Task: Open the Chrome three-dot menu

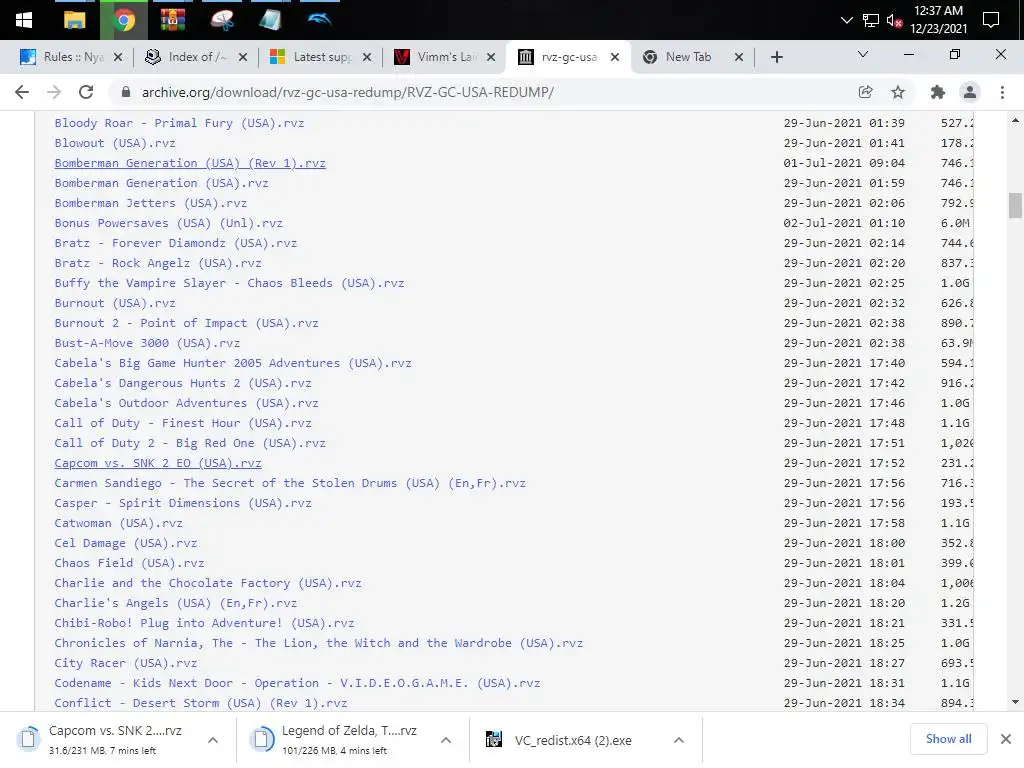Action: click(x=1002, y=92)
